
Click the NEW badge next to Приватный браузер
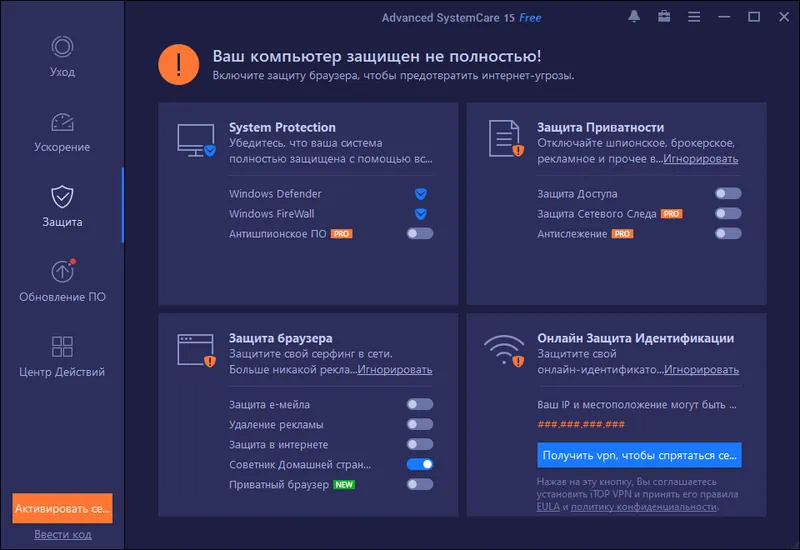[x=344, y=485]
